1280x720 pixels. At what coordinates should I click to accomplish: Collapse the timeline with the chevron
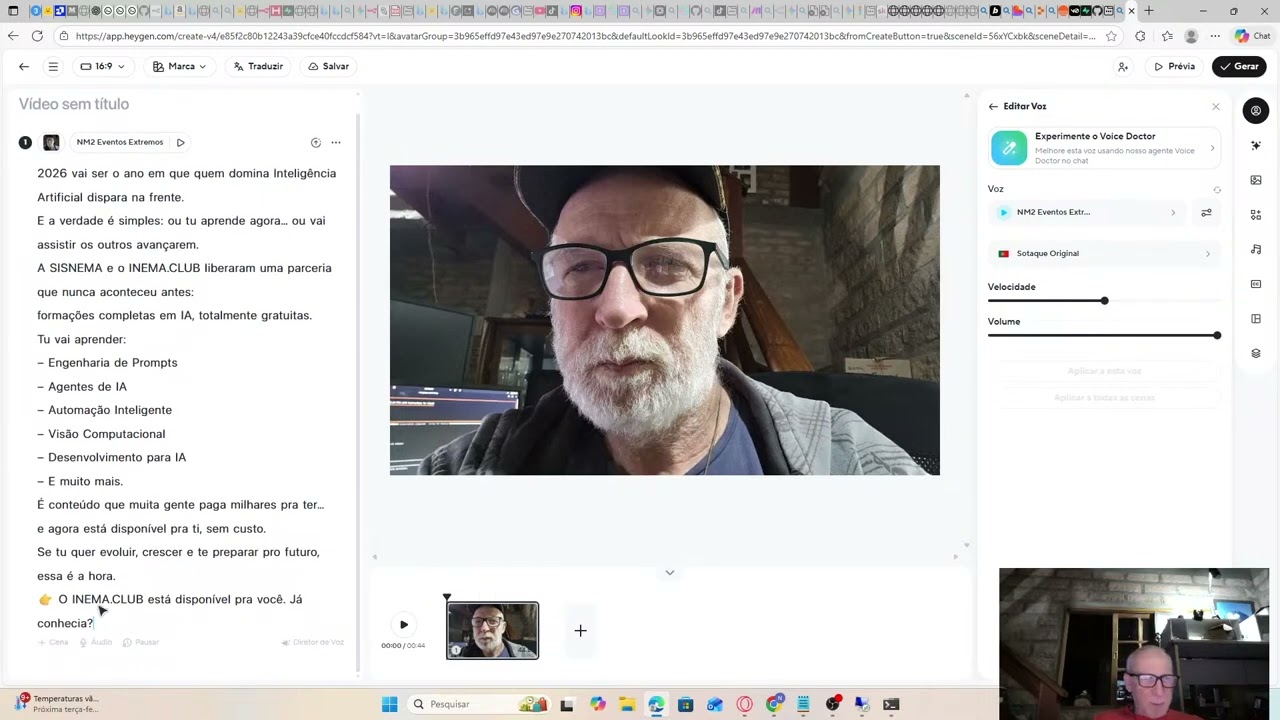(670, 573)
